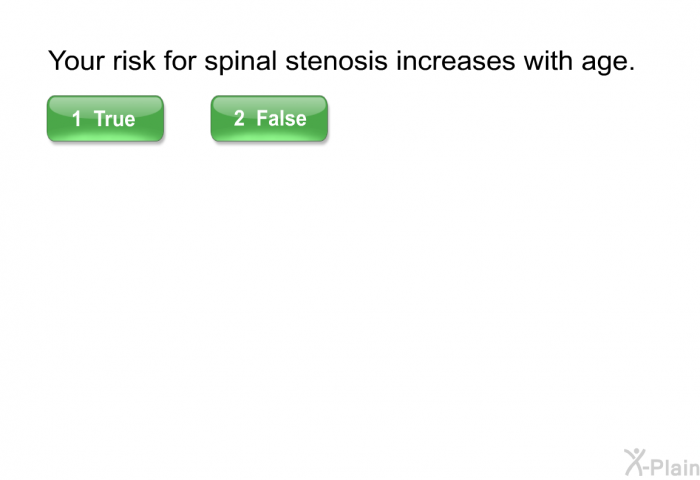Click the word "age" ending the statement
700x480 pixels.
tap(604, 63)
